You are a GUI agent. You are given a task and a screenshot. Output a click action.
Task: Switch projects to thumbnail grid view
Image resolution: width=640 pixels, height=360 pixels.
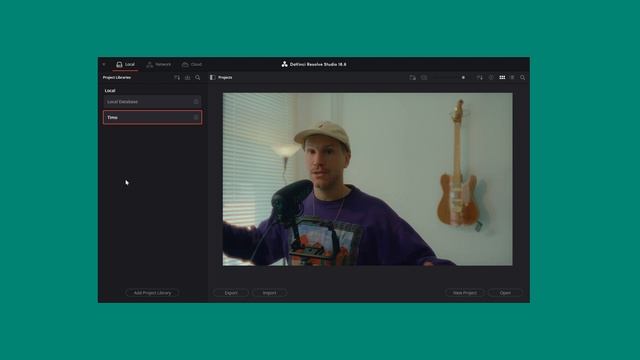coord(502,78)
